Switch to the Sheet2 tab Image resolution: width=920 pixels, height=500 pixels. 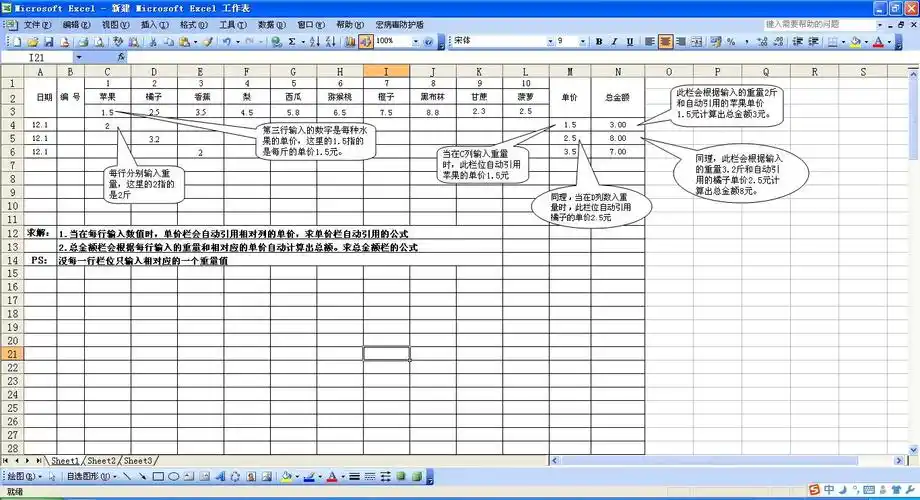[102, 460]
